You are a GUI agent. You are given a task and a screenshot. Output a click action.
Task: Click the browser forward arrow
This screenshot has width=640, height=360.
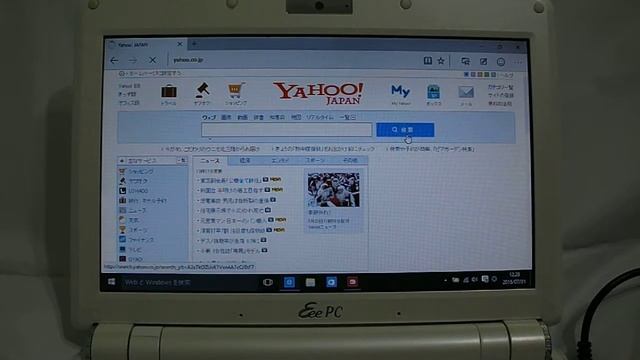[x=133, y=60]
